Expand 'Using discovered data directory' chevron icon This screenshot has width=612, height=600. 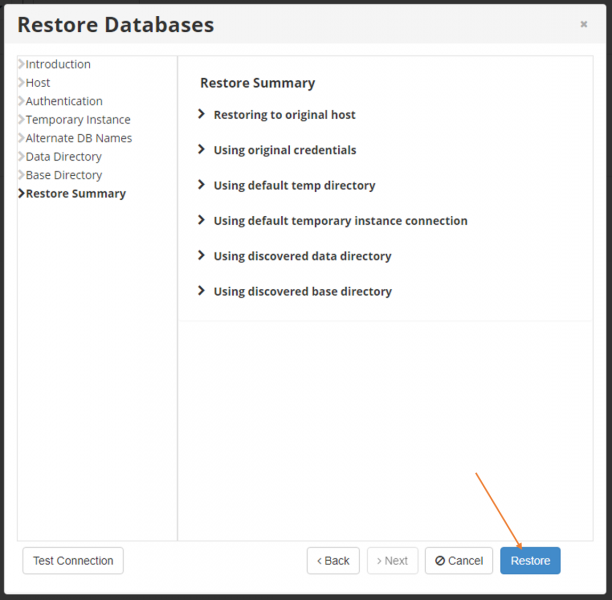[x=201, y=255]
